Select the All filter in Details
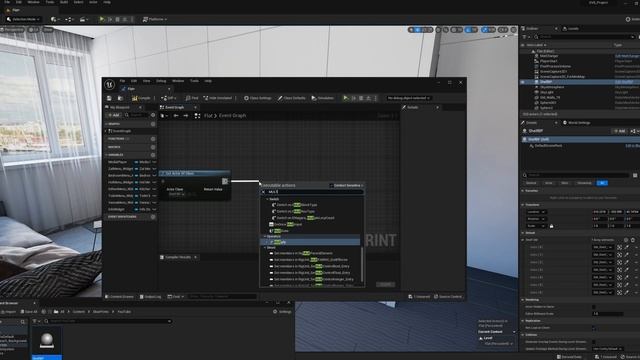Screen dimensions: 640x360 point(602,183)
